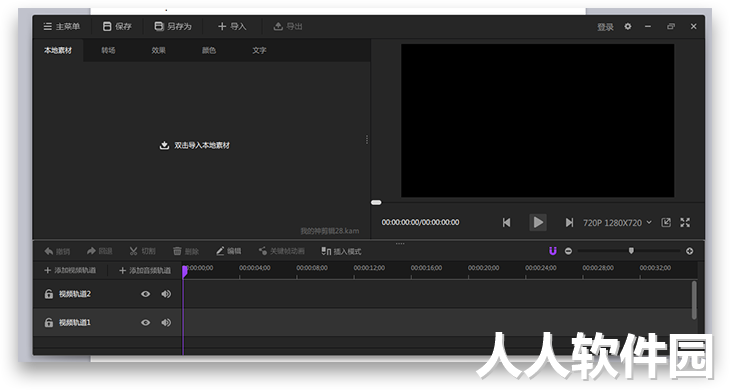Pop out the preview window icon
The width and height of the screenshot is (730, 390).
[x=666, y=222]
